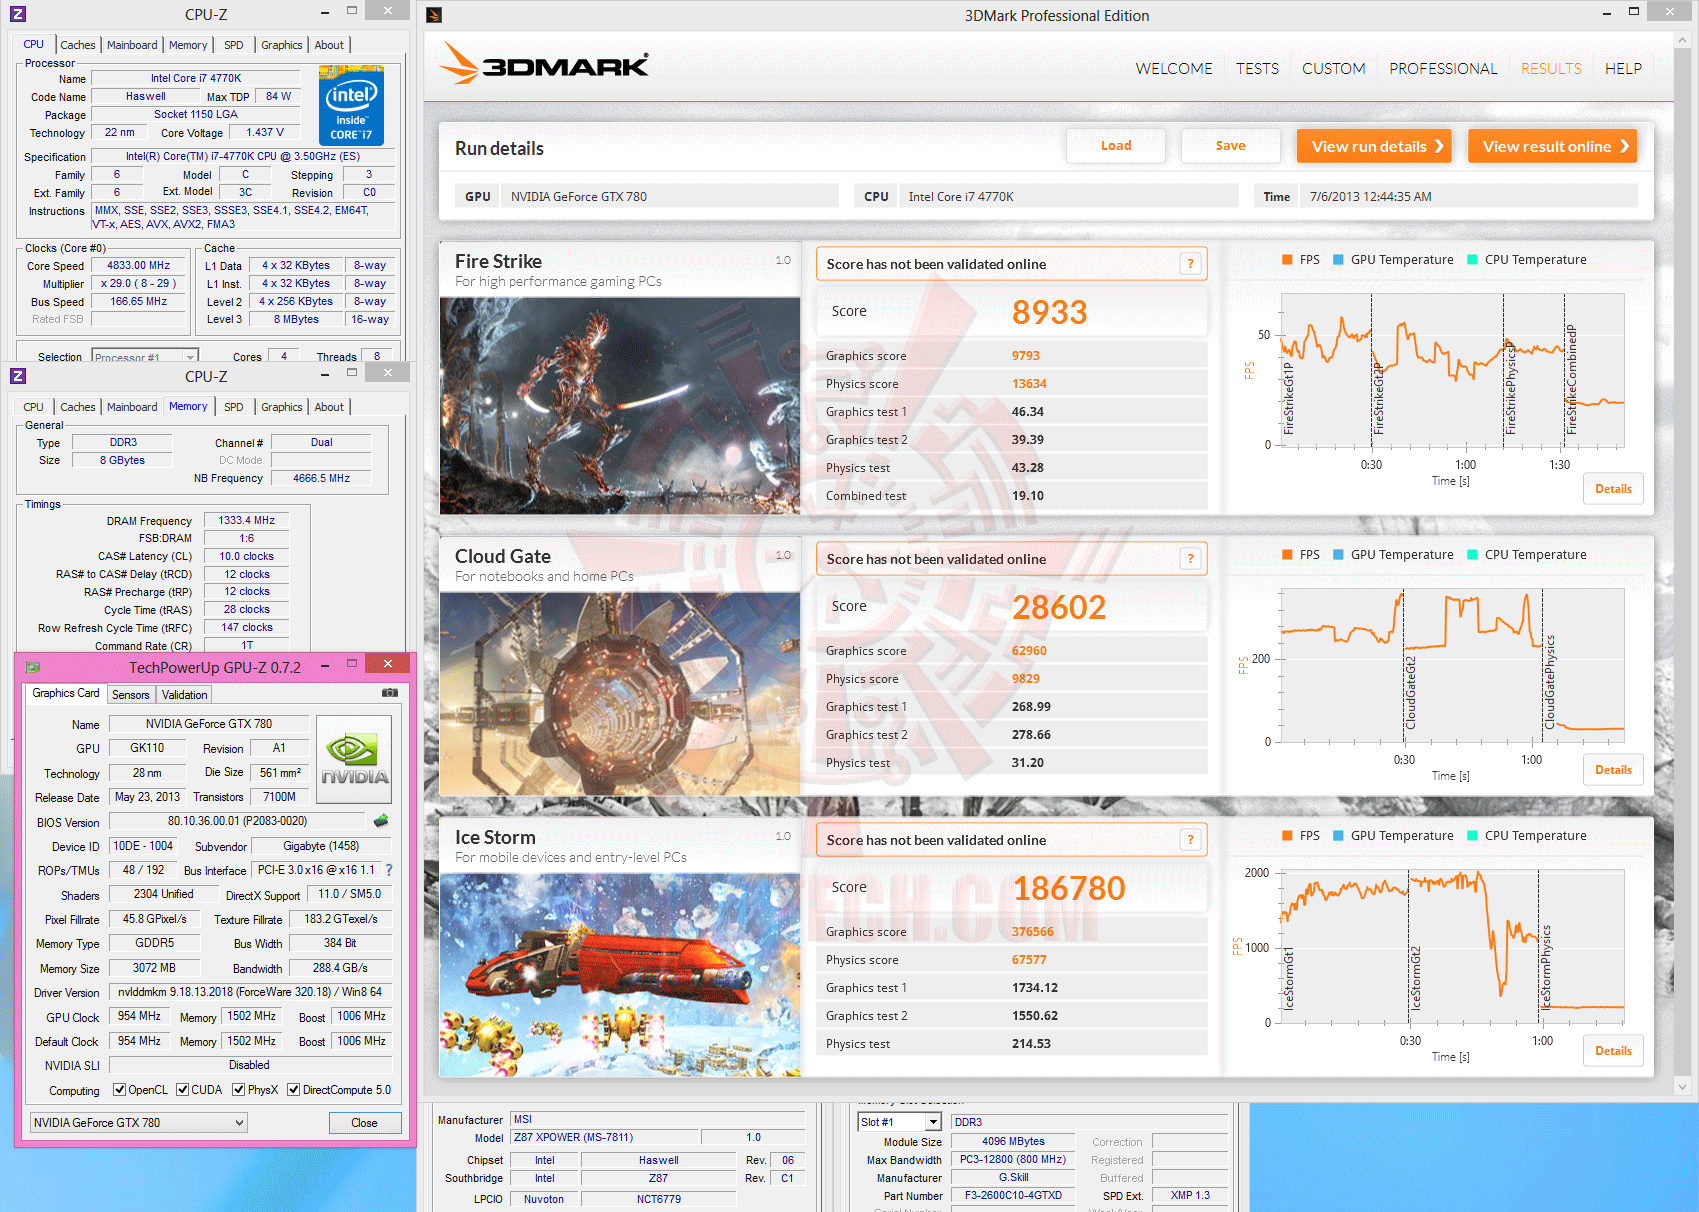Click the 3DMark title bar app icon
The image size is (1699, 1212).
434,15
